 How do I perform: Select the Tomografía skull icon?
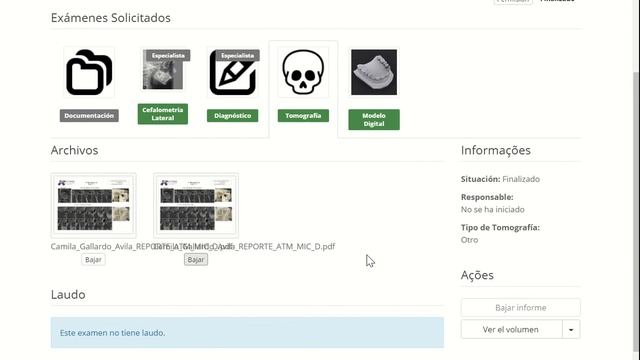pos(303,72)
